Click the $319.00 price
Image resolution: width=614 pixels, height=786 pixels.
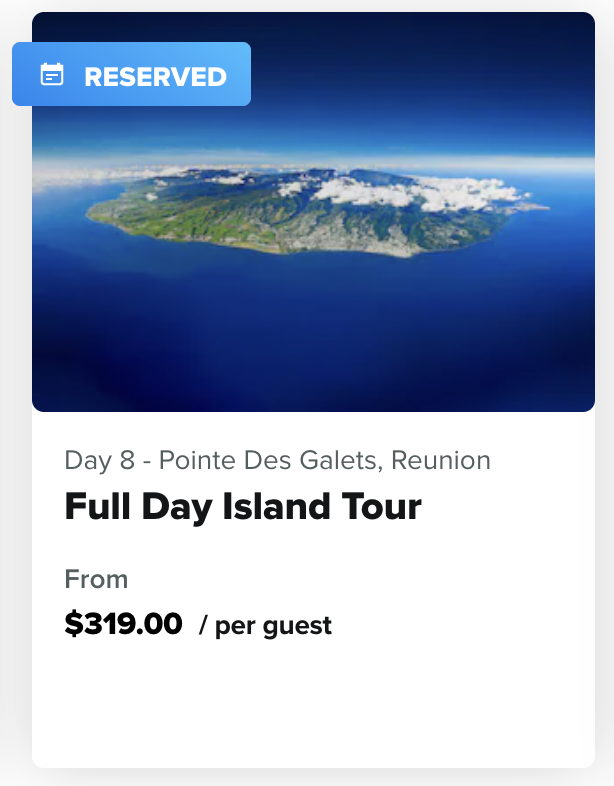pyautogui.click(x=123, y=625)
